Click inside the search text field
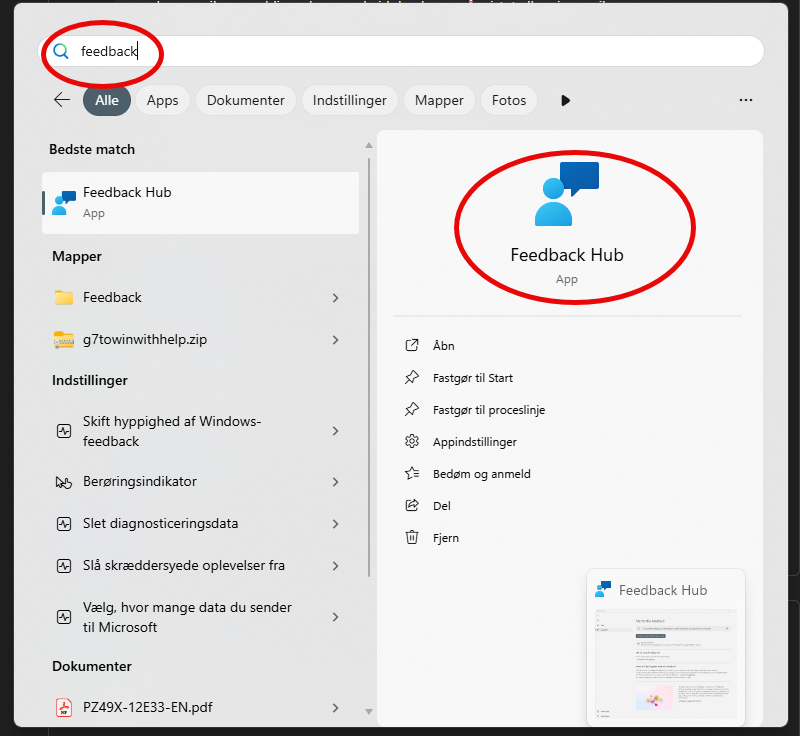 click(x=401, y=51)
